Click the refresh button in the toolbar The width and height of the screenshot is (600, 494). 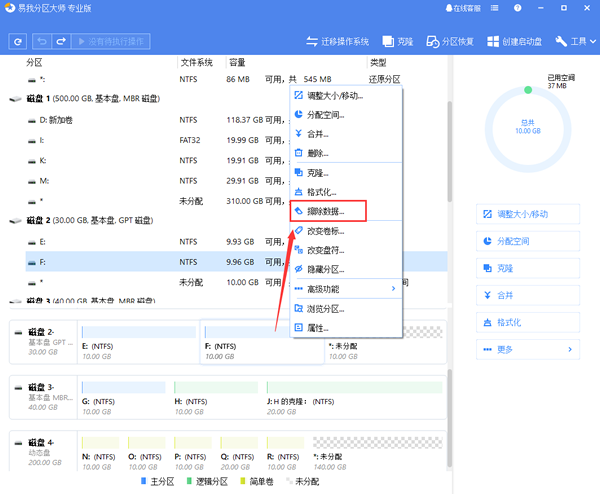pos(18,41)
